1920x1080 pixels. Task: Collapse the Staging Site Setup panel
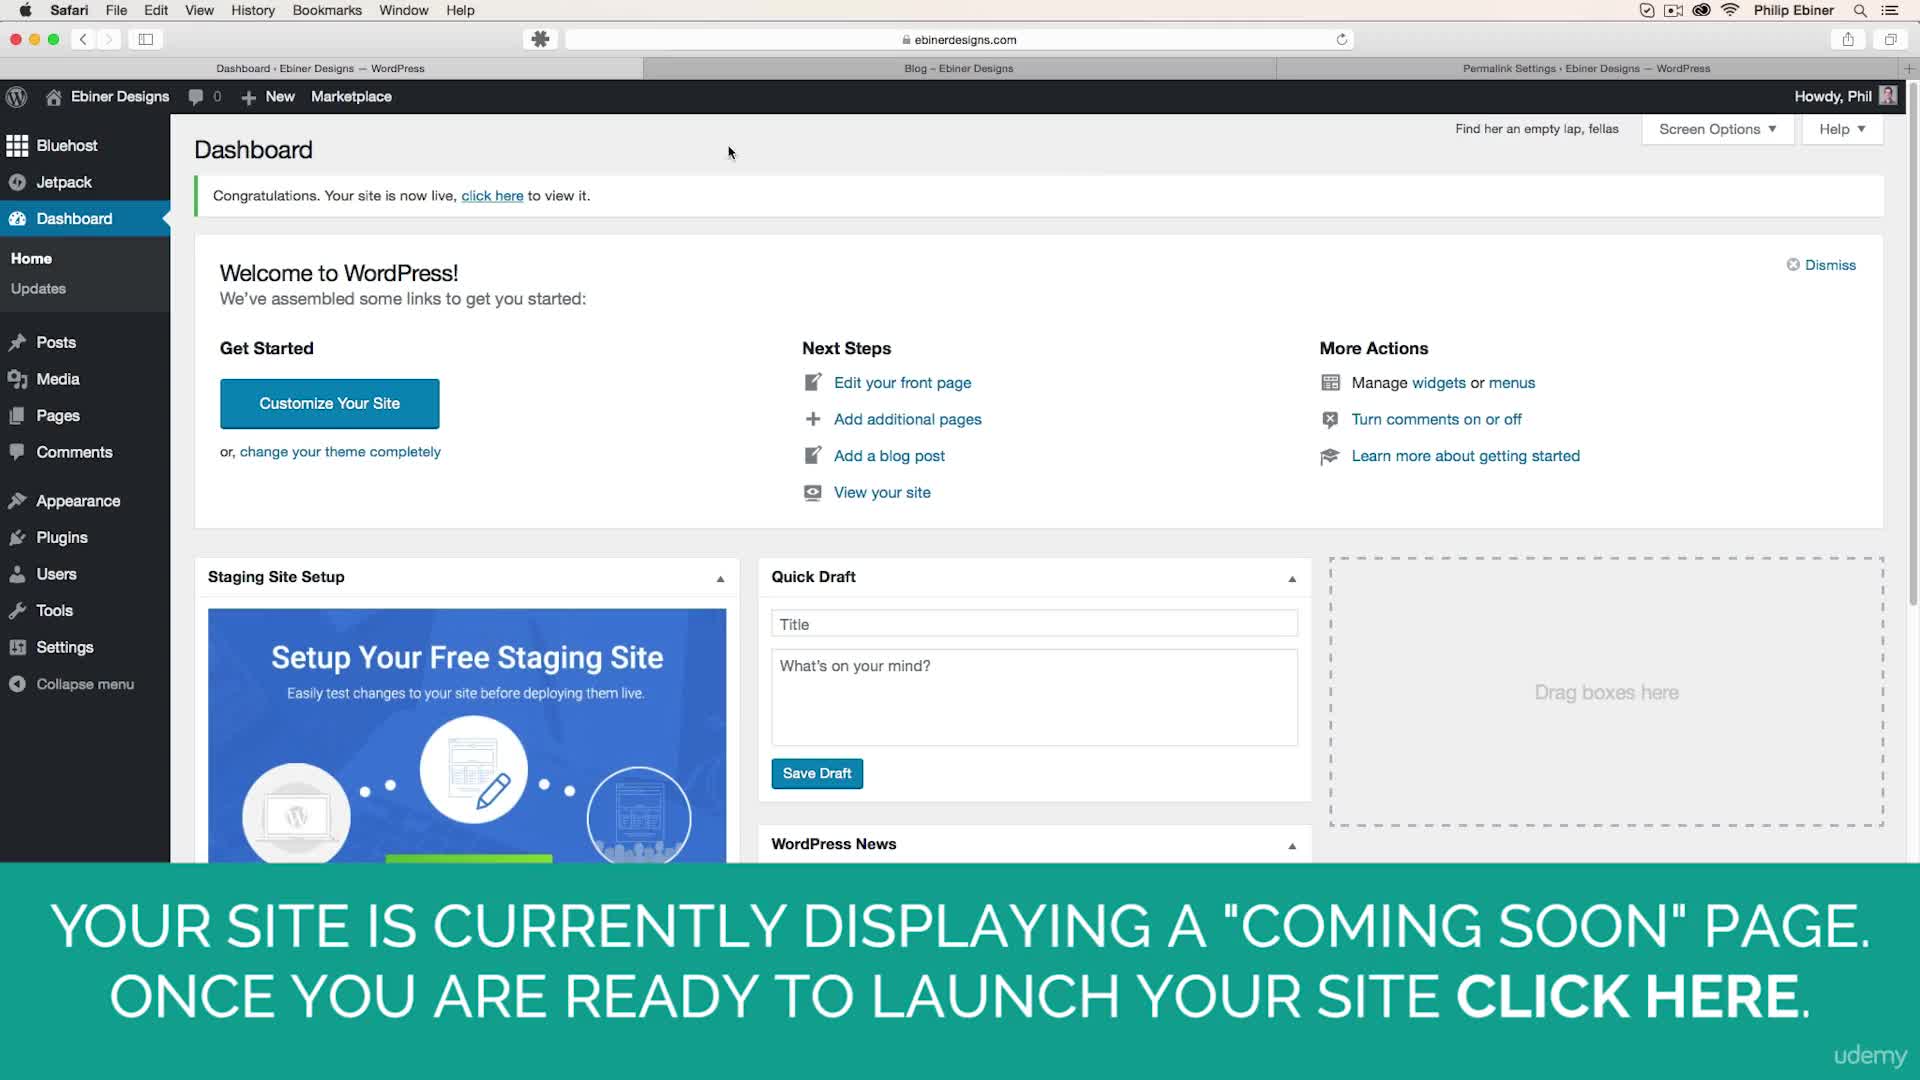pos(720,579)
